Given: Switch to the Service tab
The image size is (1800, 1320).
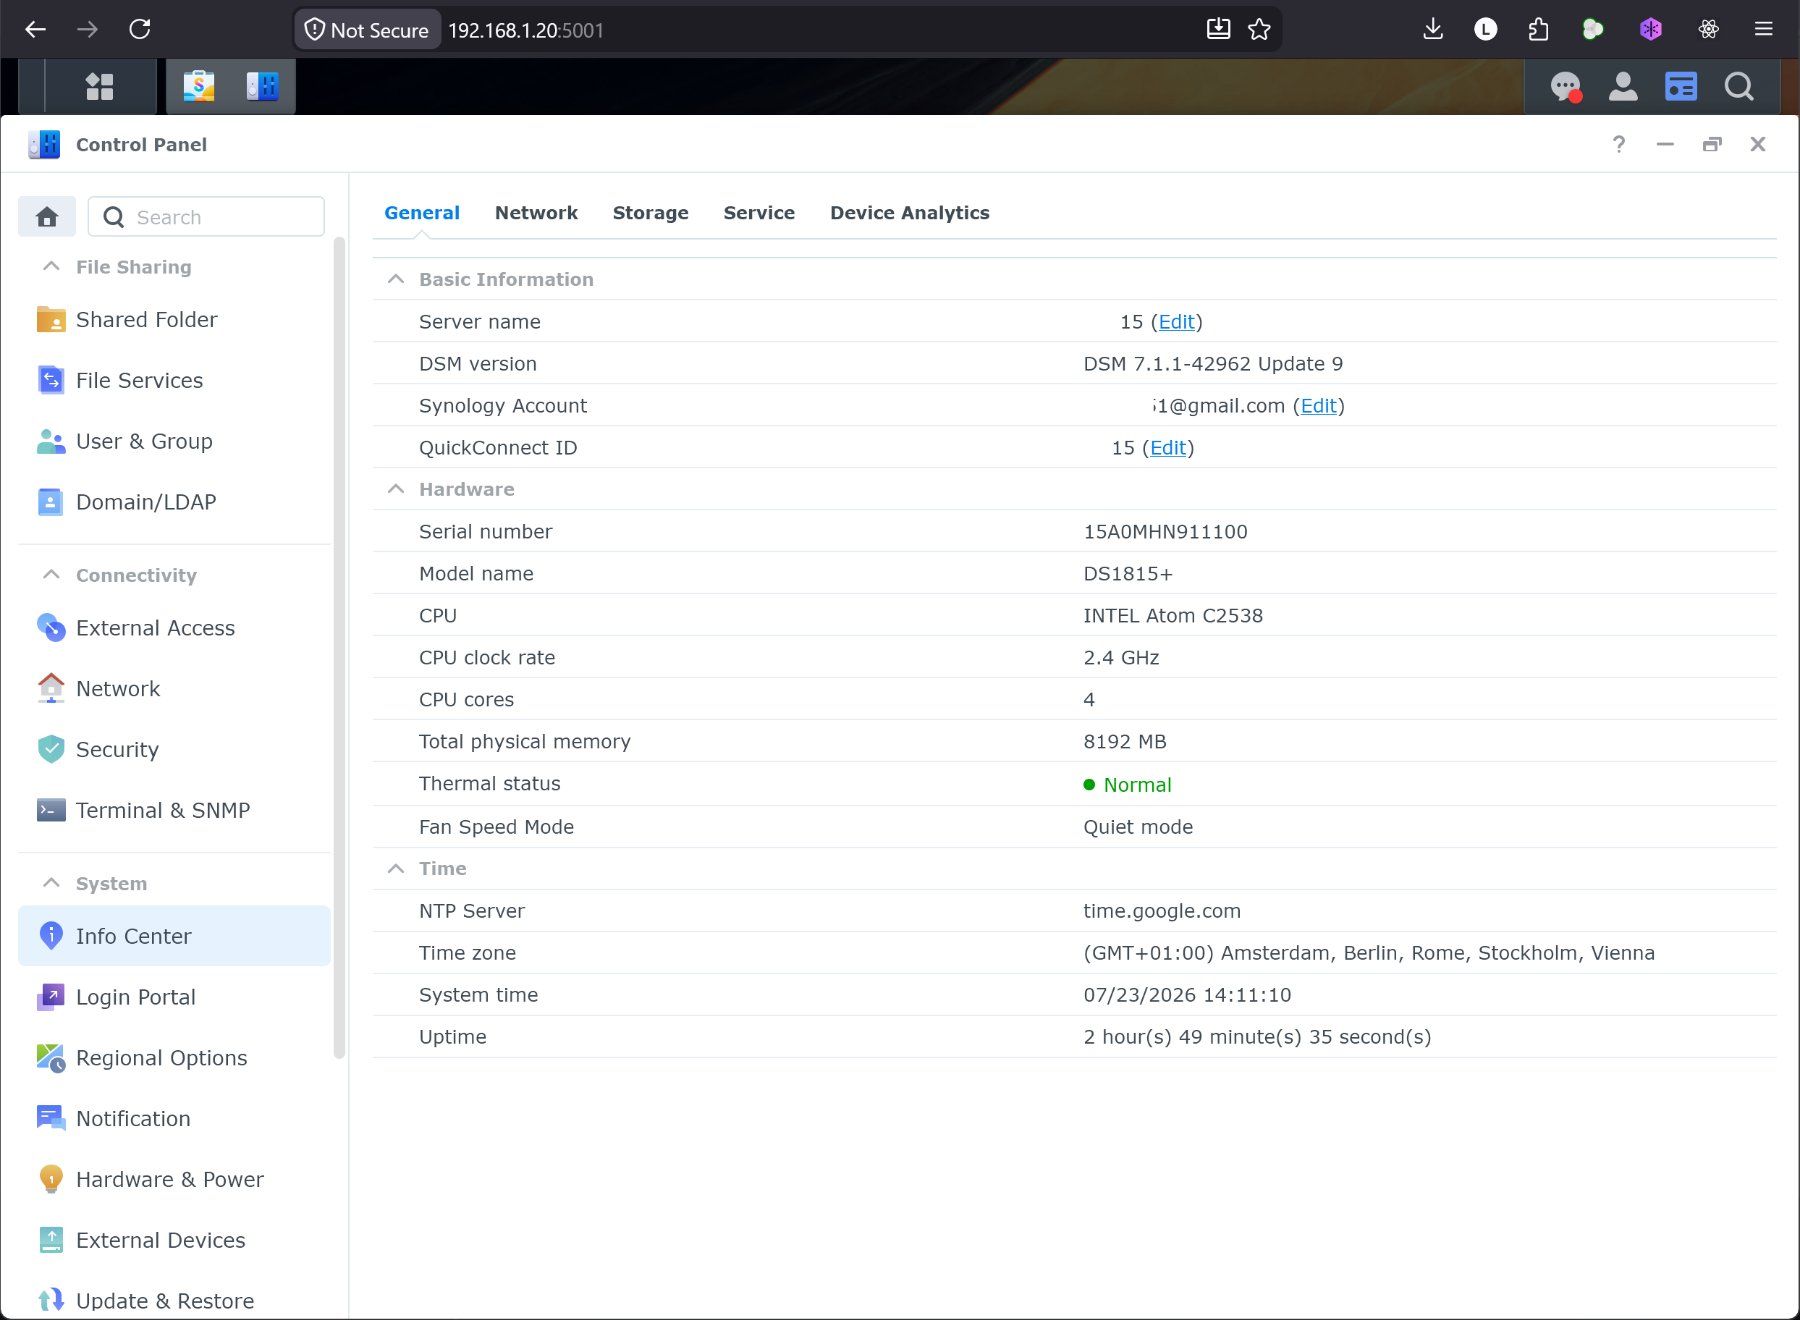Looking at the screenshot, I should 759,212.
